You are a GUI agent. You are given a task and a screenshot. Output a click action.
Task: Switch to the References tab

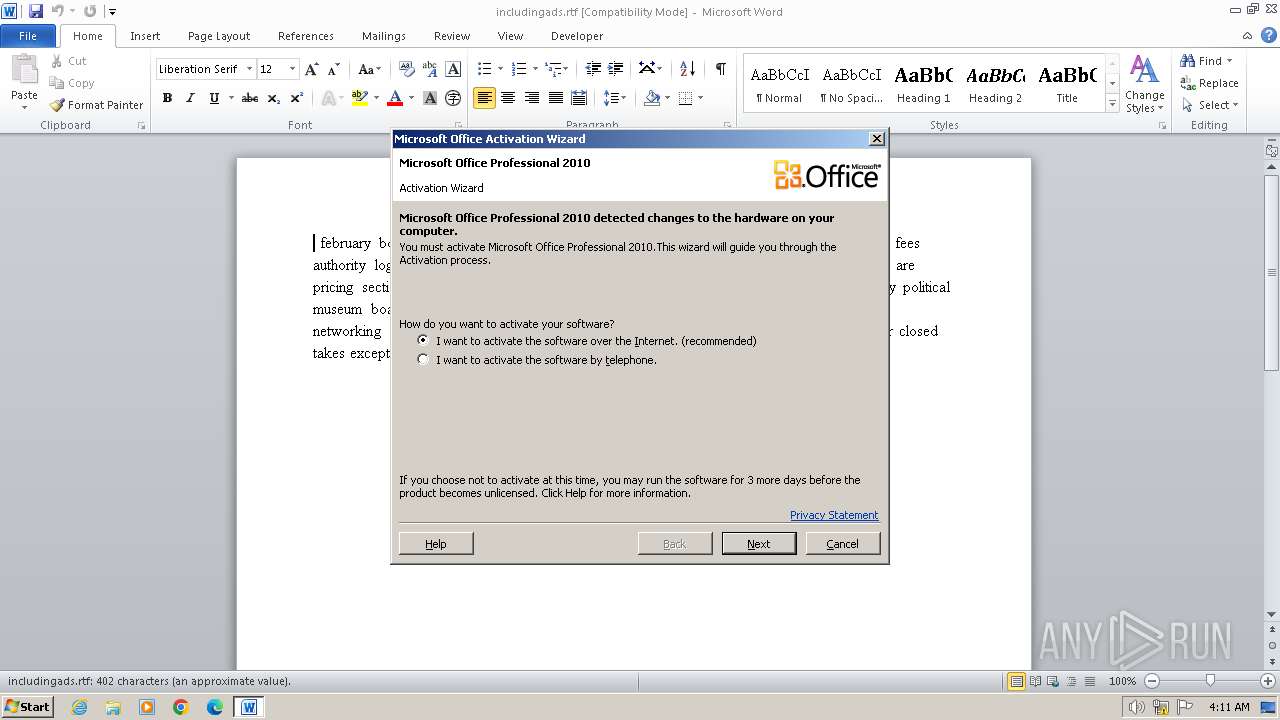pos(306,36)
